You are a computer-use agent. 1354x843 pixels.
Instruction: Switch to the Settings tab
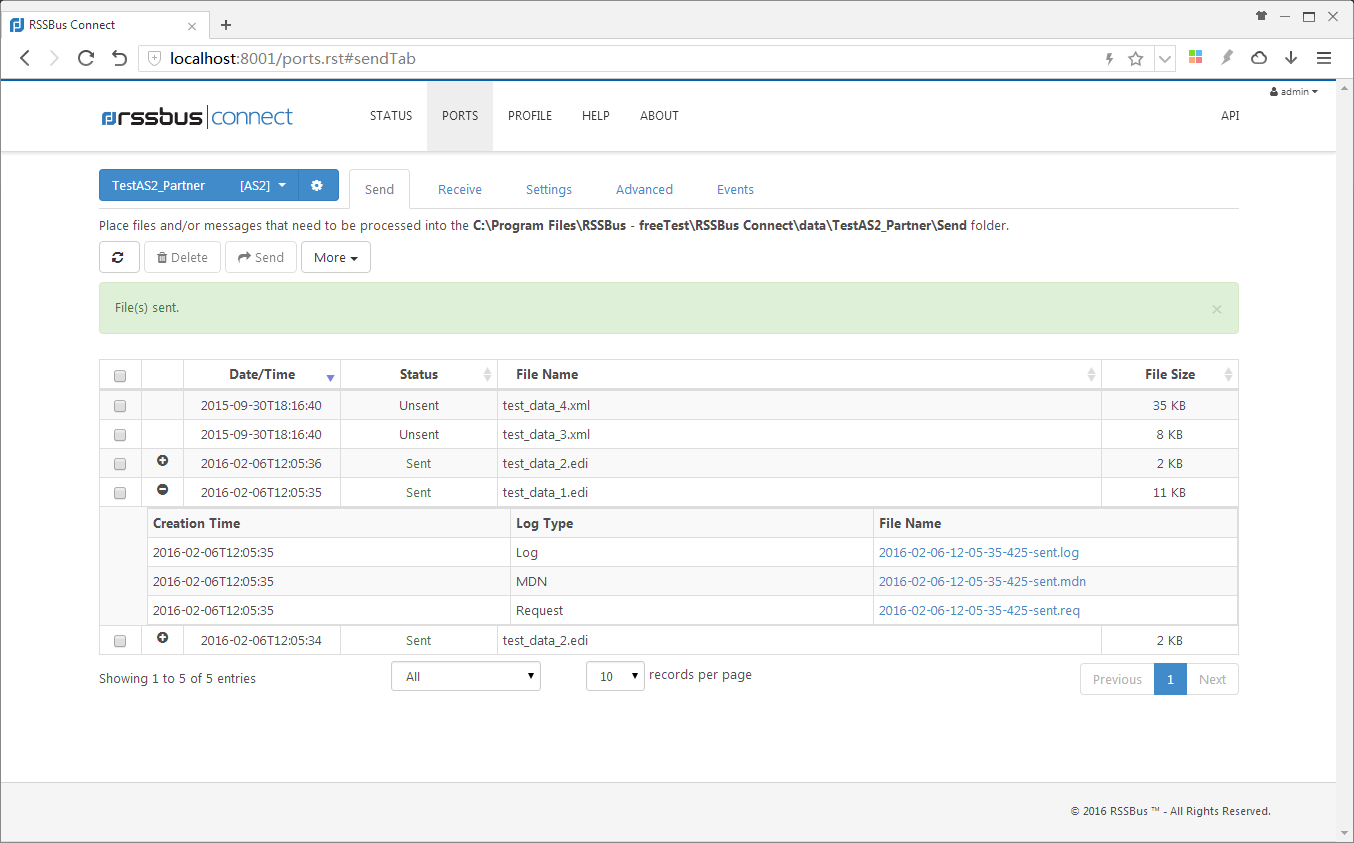pos(549,189)
